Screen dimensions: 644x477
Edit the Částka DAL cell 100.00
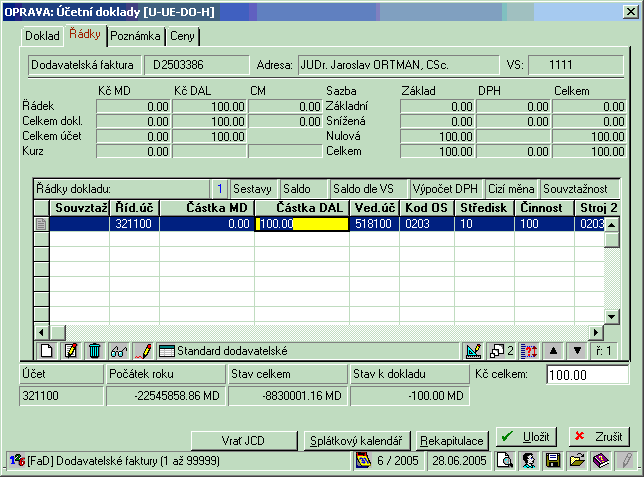pos(302,224)
